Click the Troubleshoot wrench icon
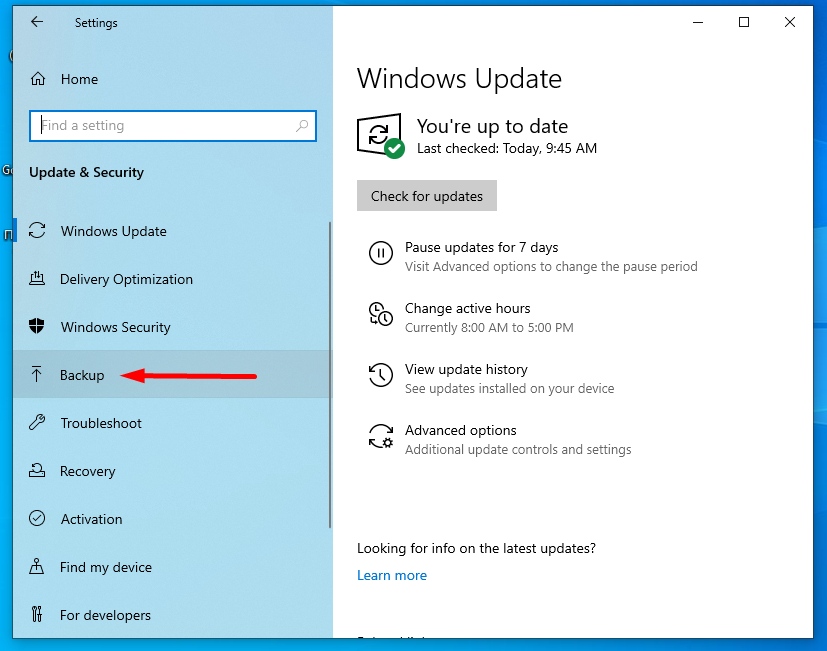This screenshot has width=827, height=651. [37, 423]
